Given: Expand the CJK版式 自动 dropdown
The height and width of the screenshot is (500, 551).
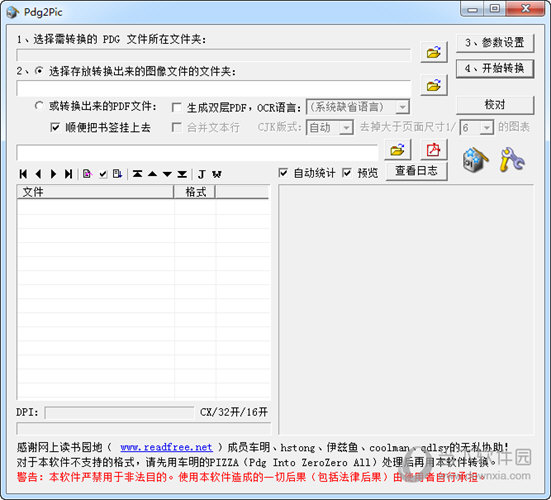Looking at the screenshot, I should 346,127.
